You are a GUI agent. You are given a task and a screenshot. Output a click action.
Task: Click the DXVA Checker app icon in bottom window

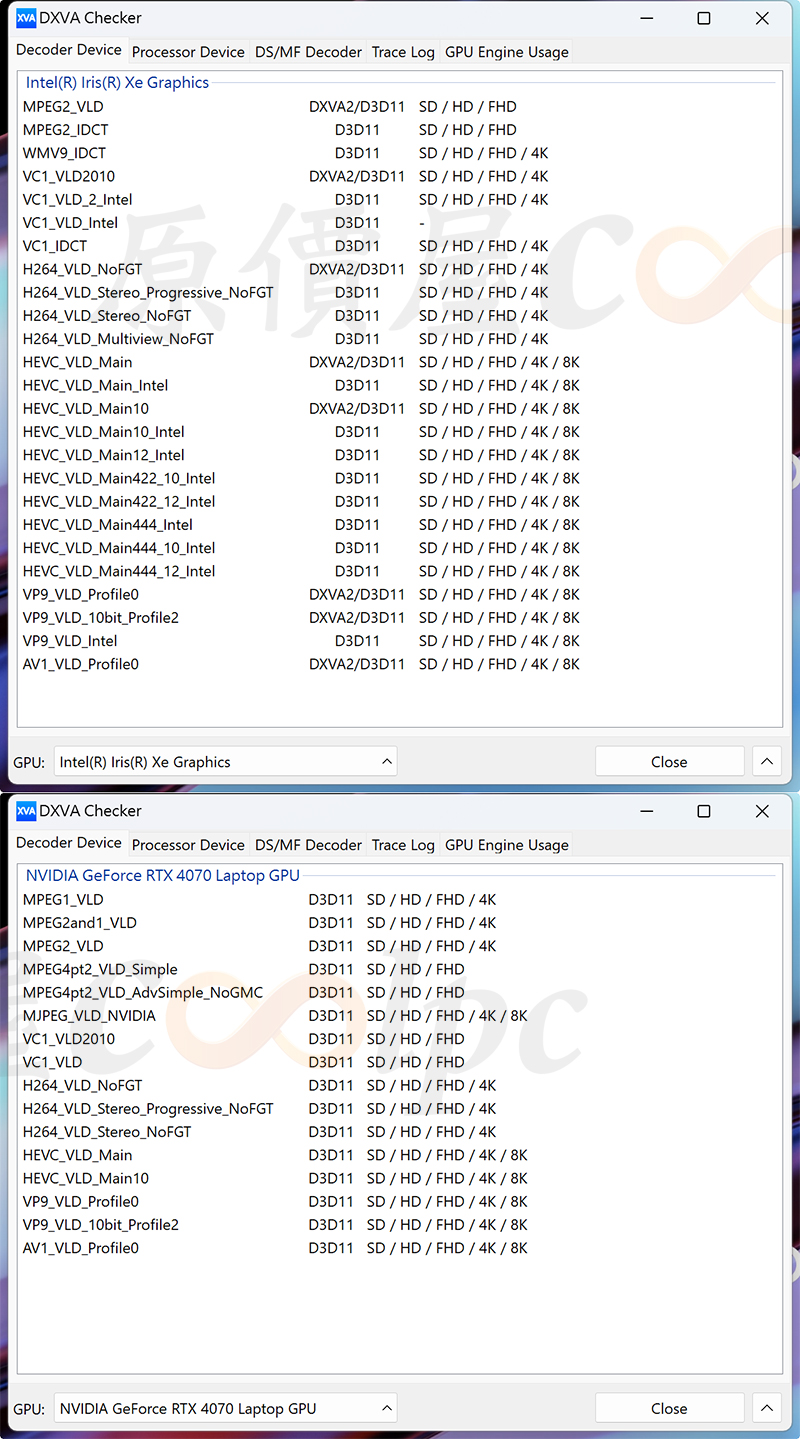coord(26,811)
